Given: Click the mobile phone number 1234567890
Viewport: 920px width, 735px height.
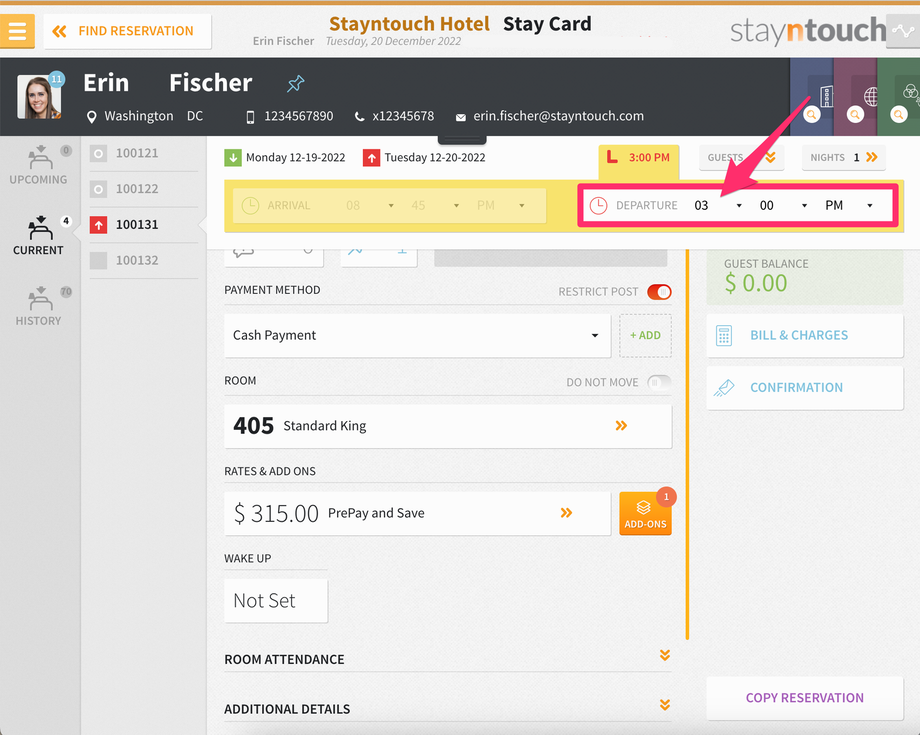Looking at the screenshot, I should 299,116.
